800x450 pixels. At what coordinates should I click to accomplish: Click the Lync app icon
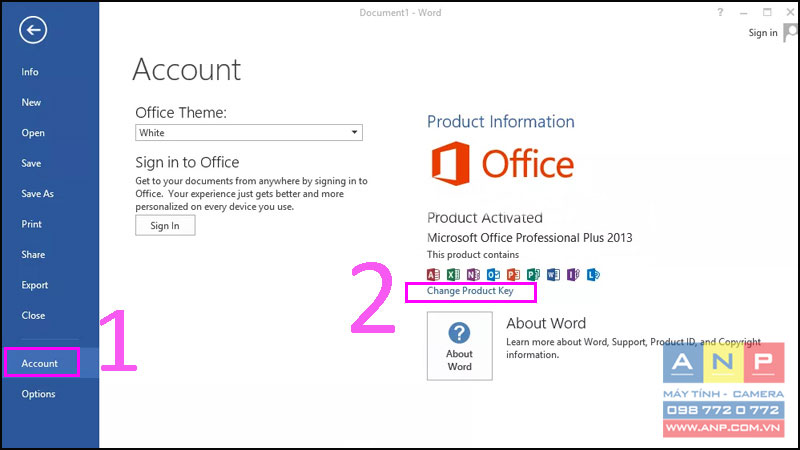click(593, 274)
